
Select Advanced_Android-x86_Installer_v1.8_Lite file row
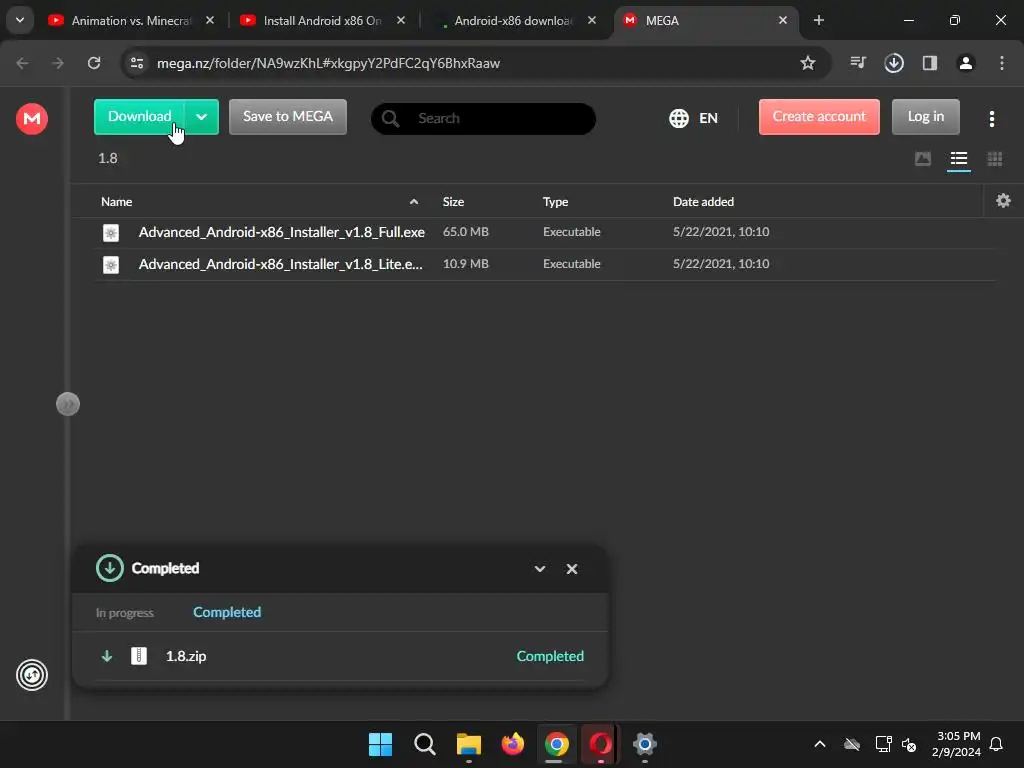(545, 264)
